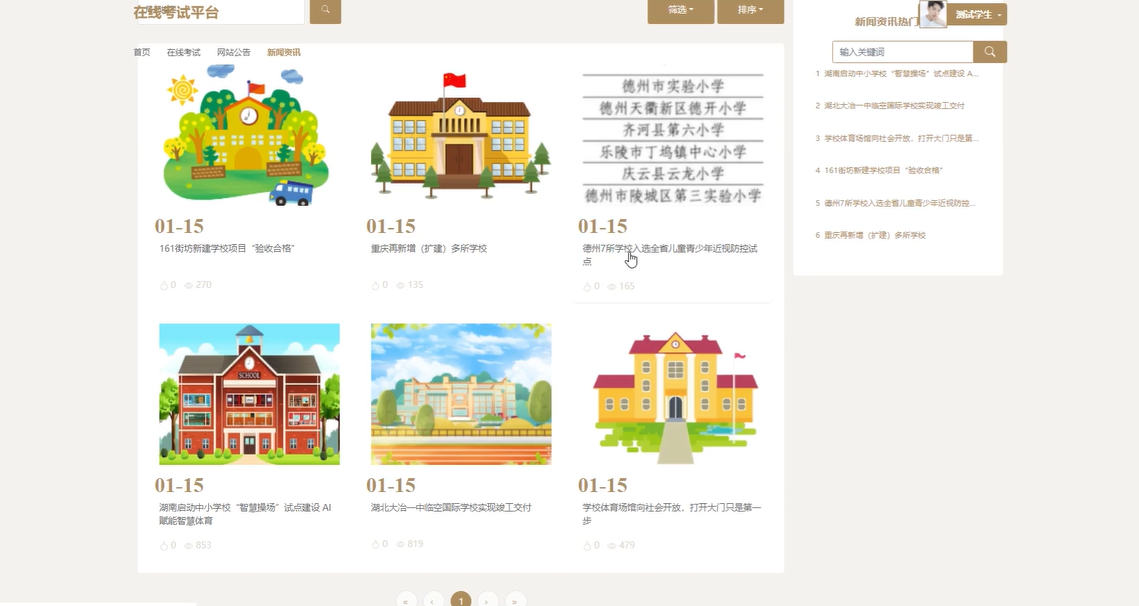Go to the first page with double-left arrow

(x=406, y=600)
